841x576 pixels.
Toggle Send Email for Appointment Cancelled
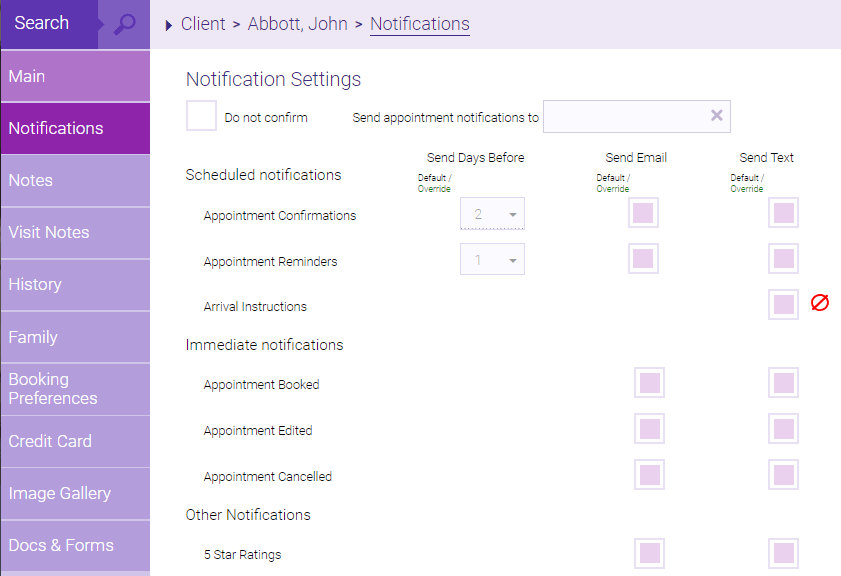click(650, 475)
